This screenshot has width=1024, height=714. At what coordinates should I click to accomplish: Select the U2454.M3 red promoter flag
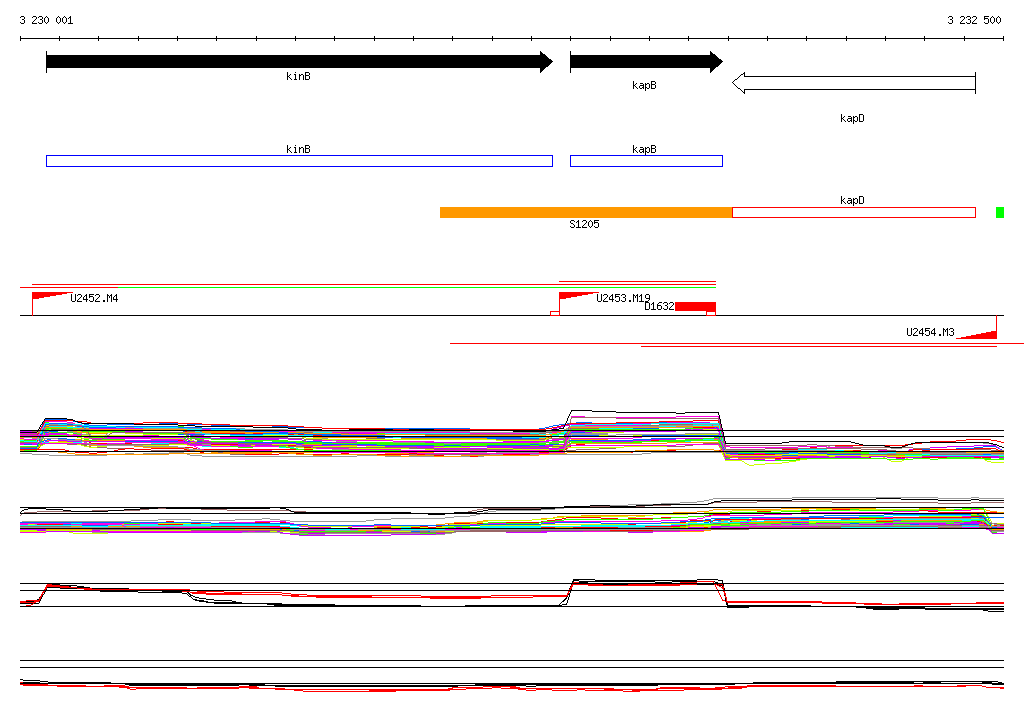(x=978, y=334)
